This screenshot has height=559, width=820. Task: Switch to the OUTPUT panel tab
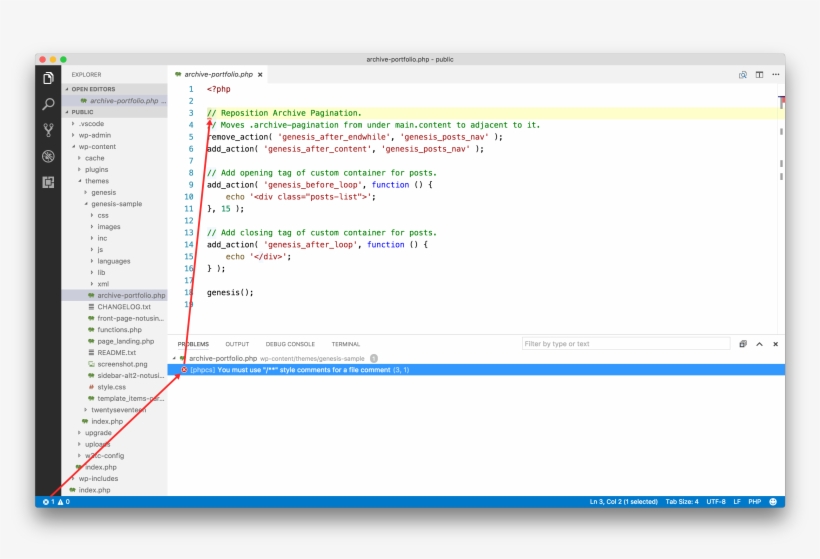coord(237,344)
